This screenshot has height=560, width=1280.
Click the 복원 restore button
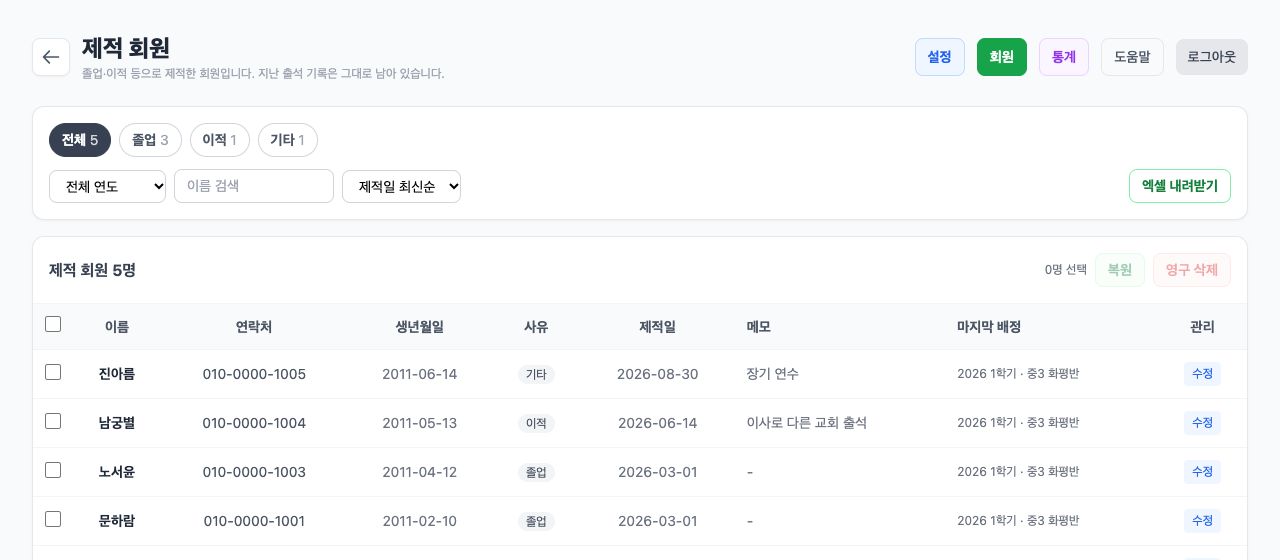[x=1120, y=270]
